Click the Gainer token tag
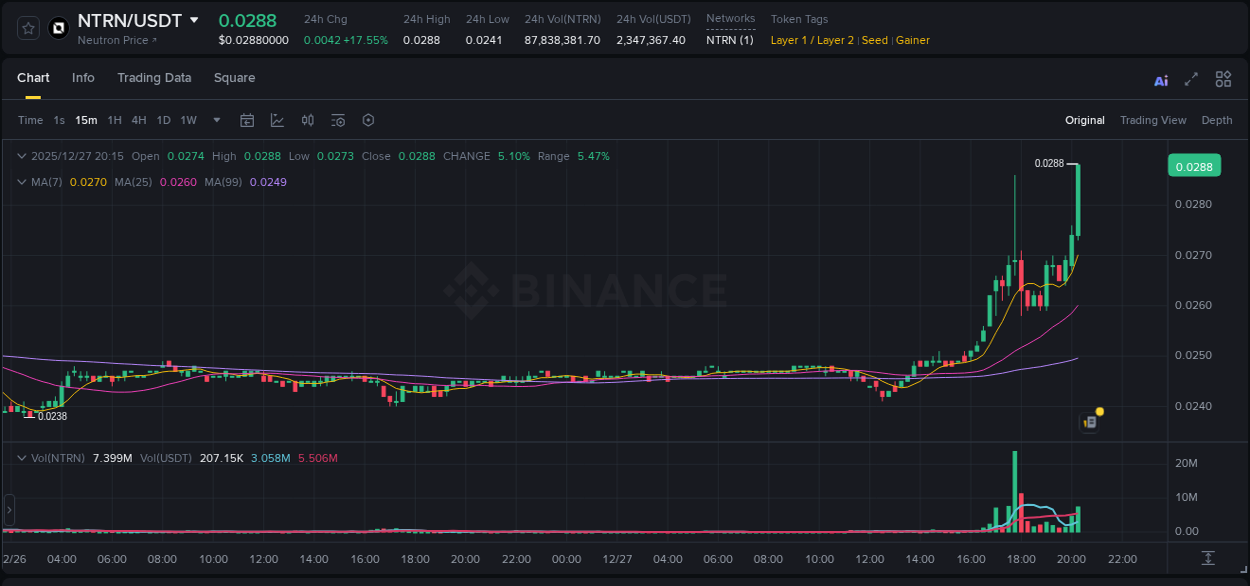 click(913, 40)
